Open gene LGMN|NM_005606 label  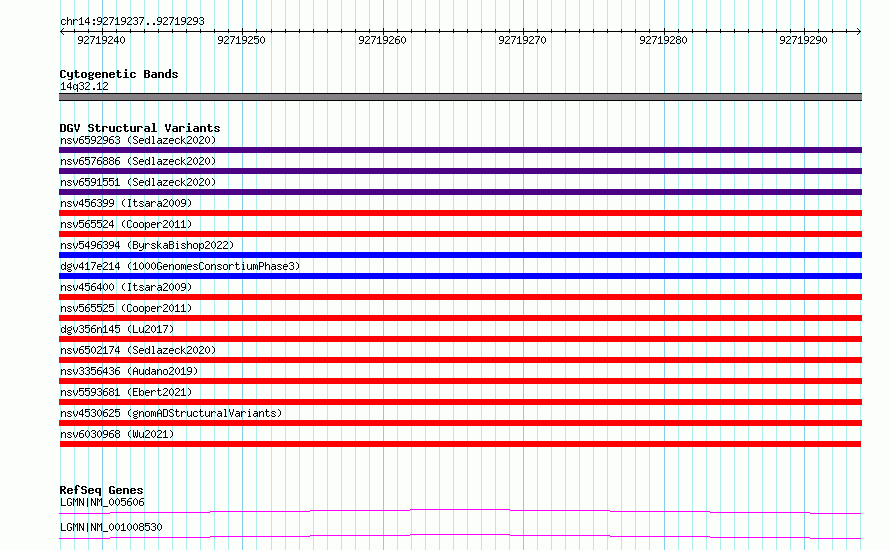pos(102,502)
